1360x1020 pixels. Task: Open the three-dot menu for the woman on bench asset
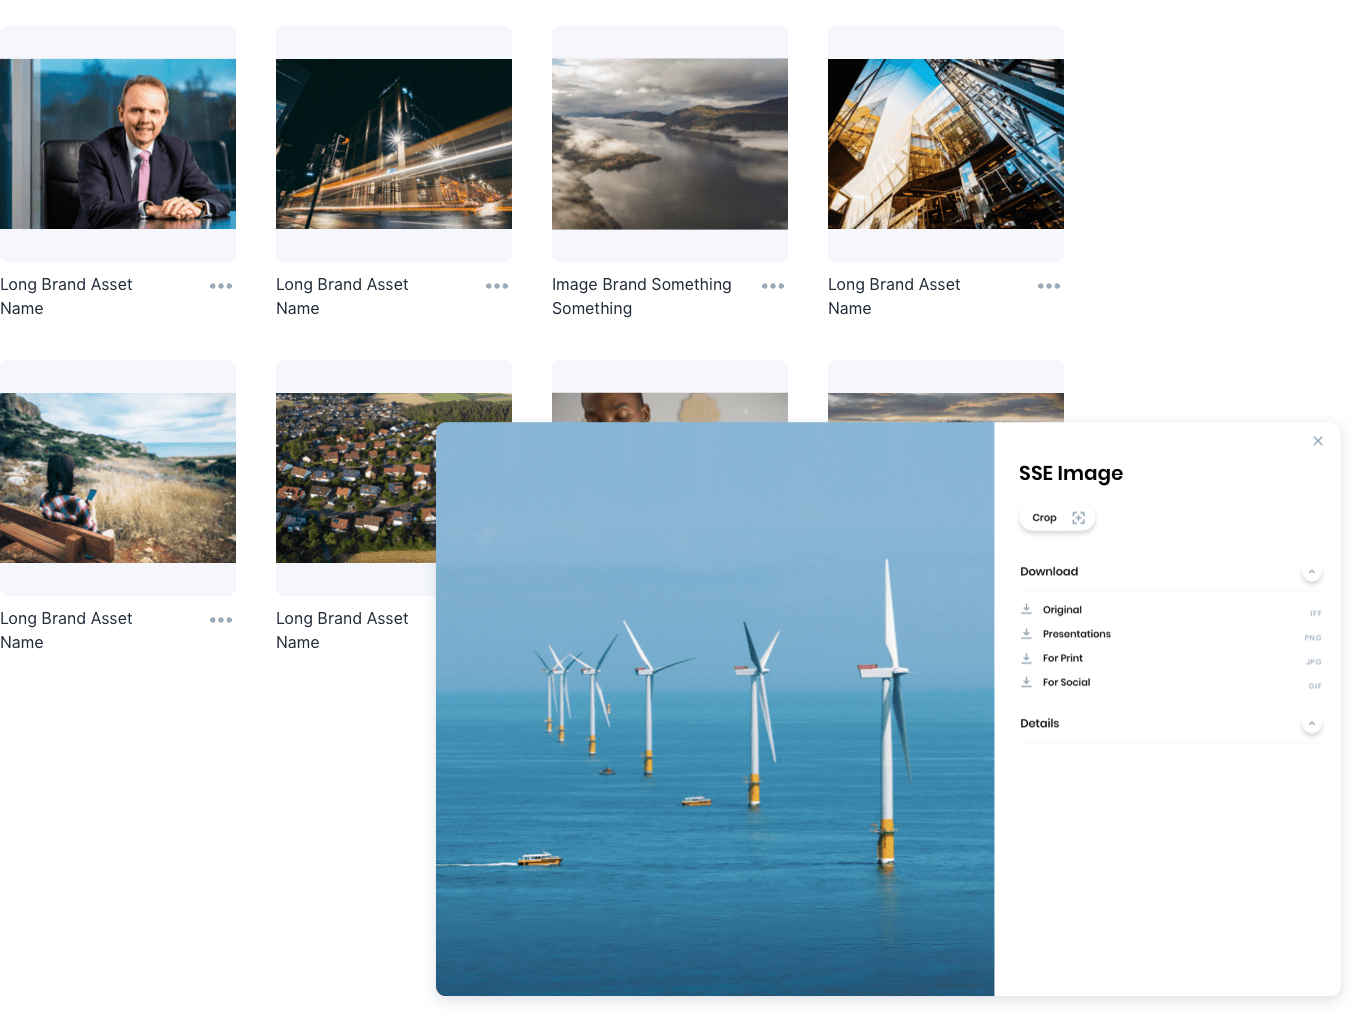221,620
